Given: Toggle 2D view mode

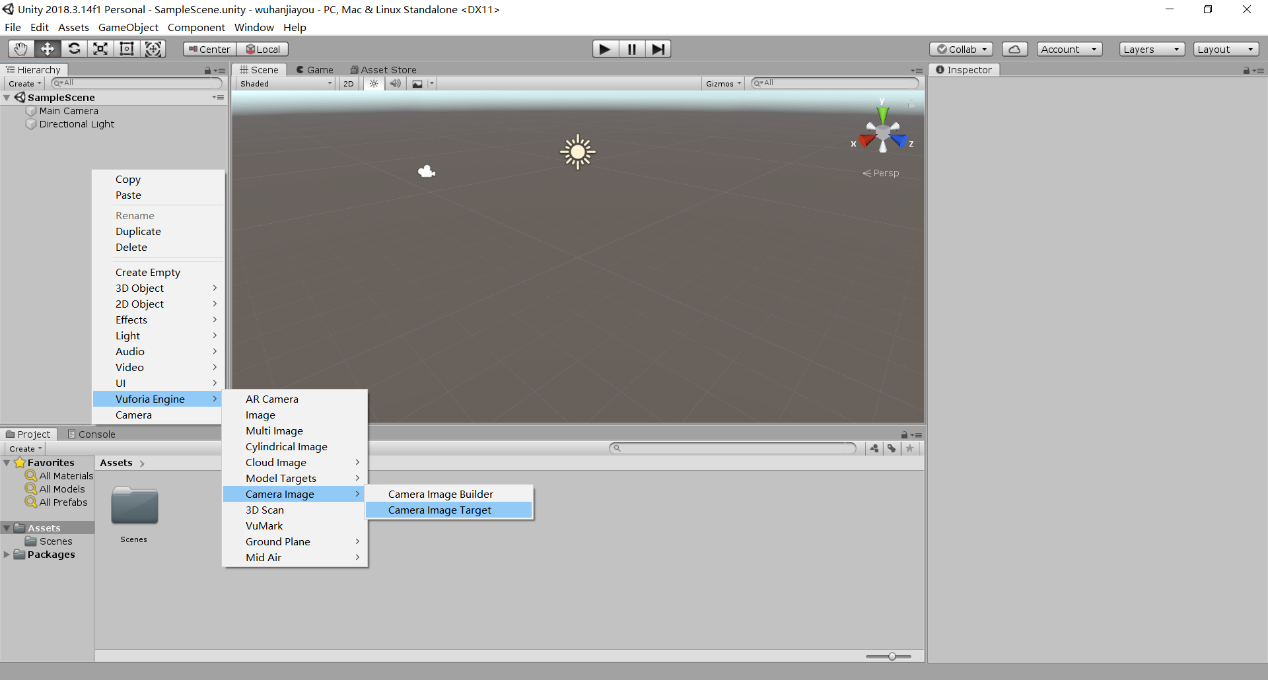Looking at the screenshot, I should [x=349, y=84].
